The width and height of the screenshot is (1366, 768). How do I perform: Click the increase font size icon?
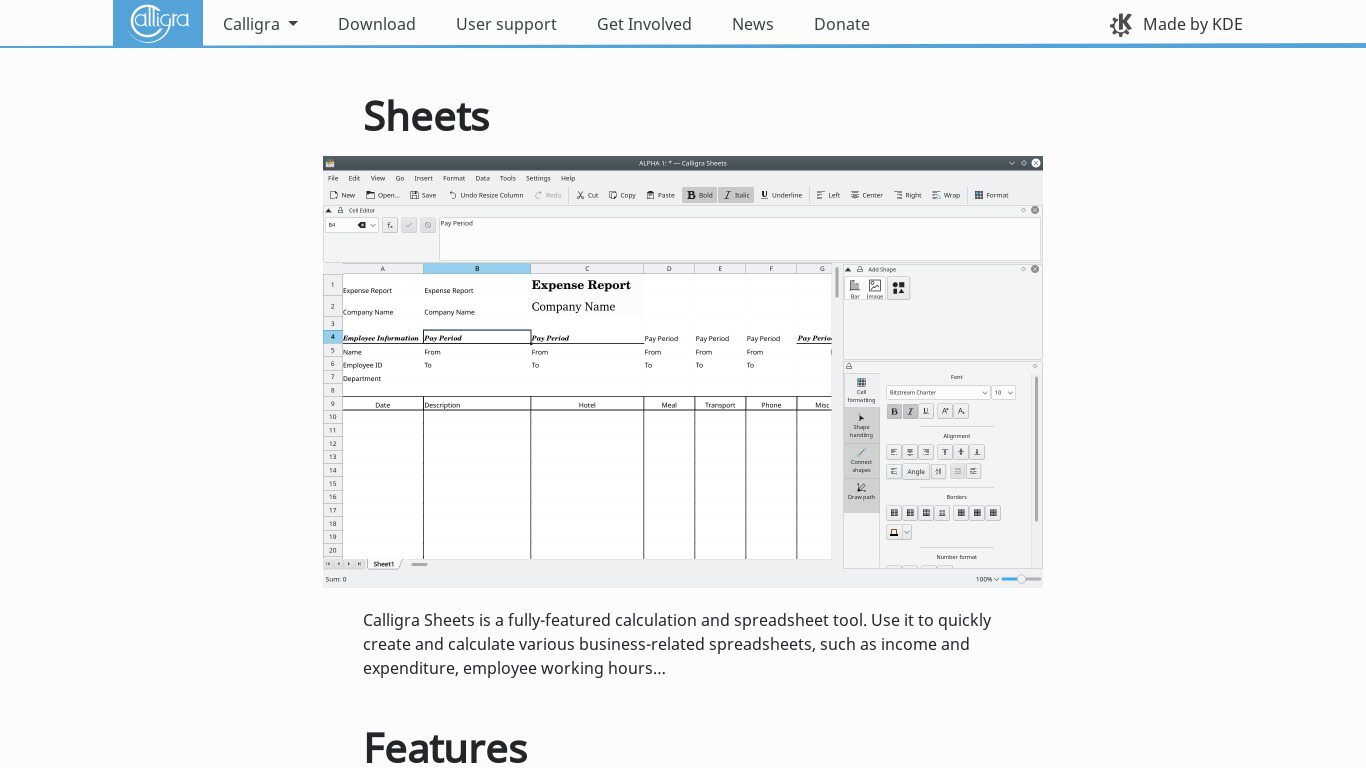(x=945, y=411)
